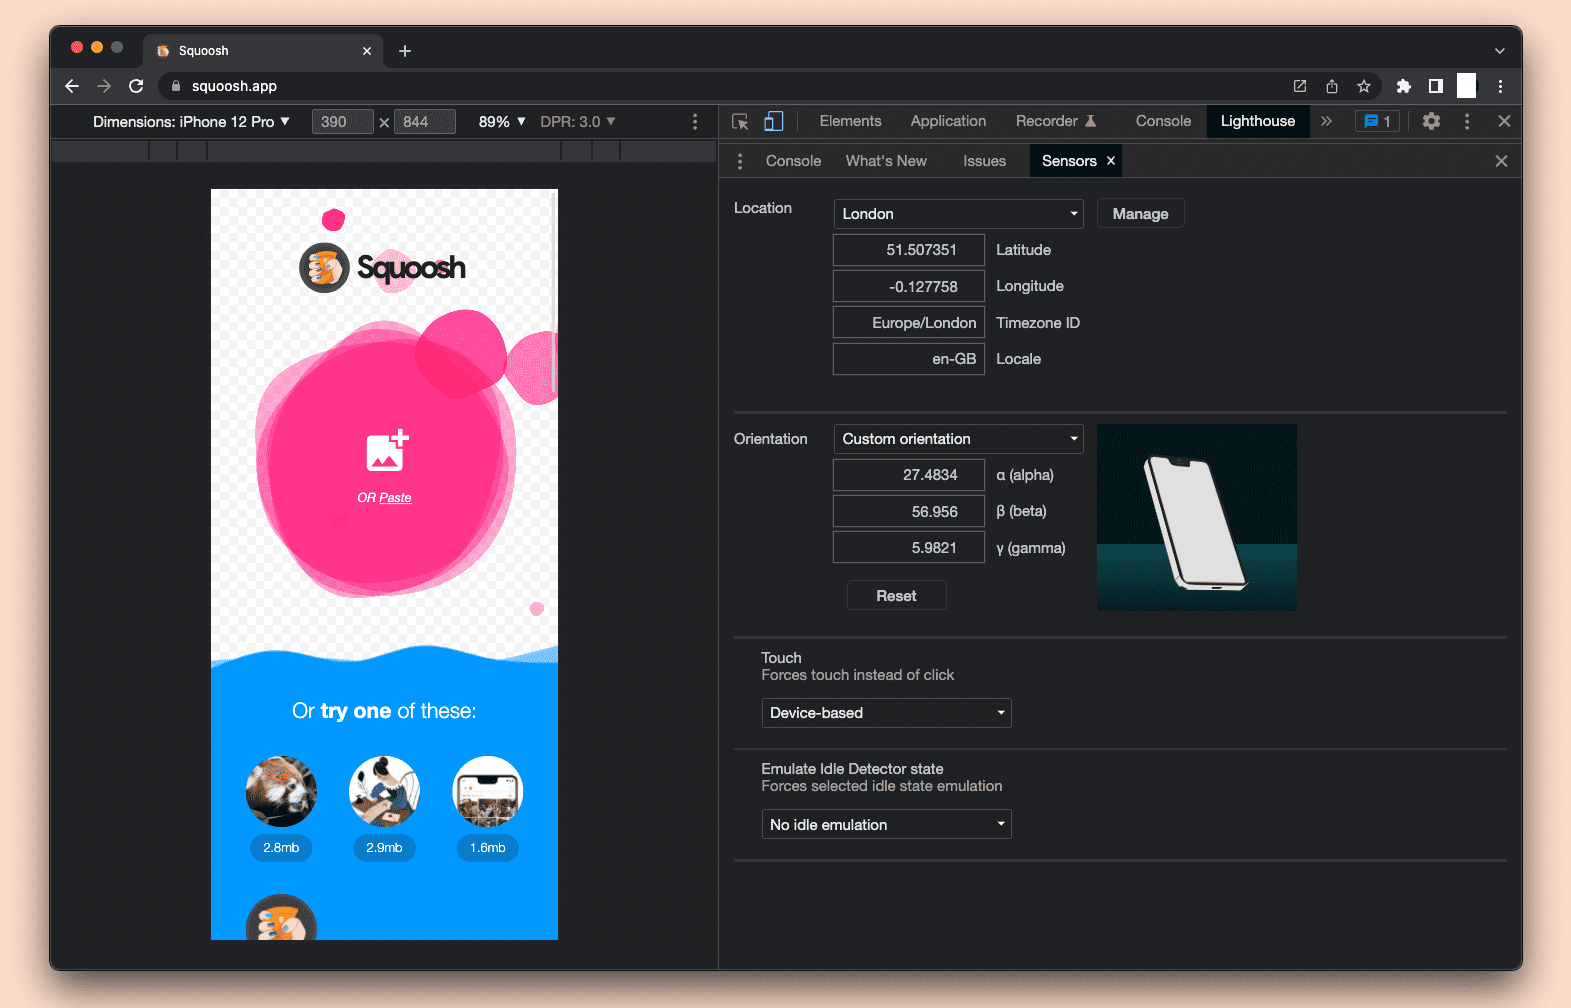Open the extensions puzzle icon
1571x1008 pixels.
point(1403,86)
